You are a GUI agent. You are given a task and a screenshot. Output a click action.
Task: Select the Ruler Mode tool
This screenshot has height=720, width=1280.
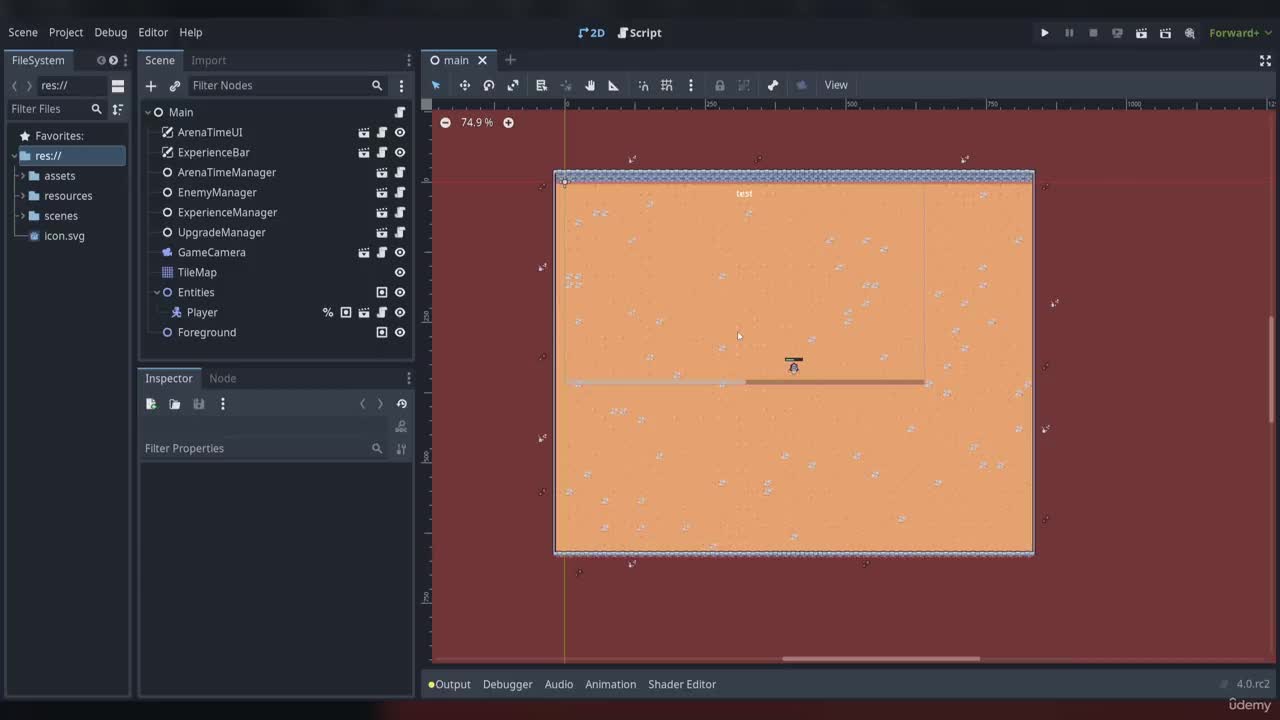point(614,85)
